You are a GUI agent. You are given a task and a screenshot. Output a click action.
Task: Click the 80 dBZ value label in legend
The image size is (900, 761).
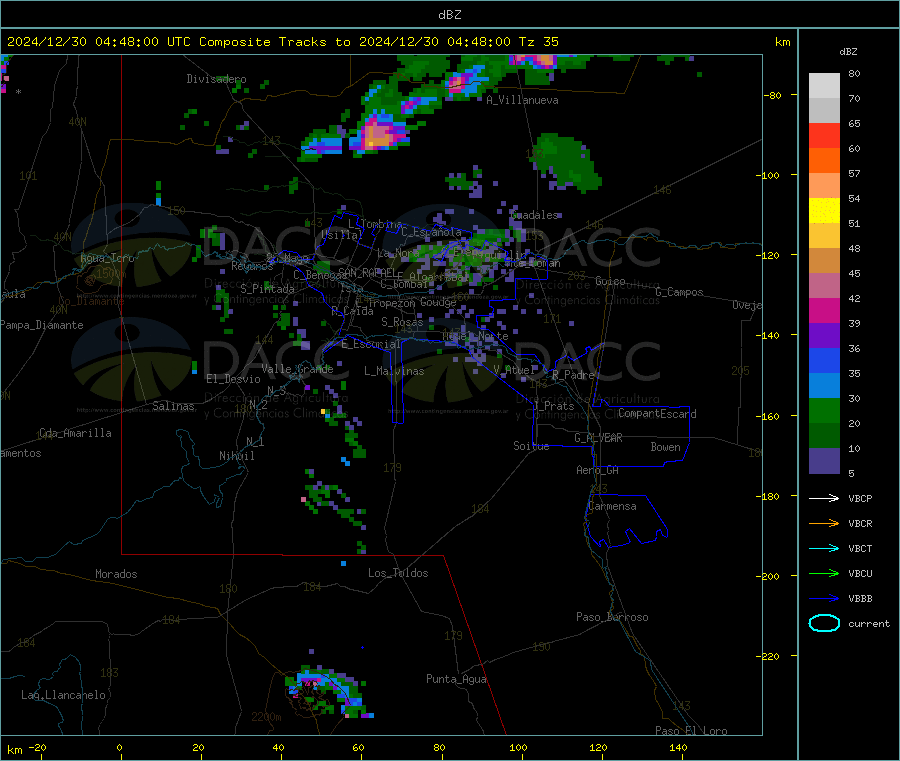point(854,73)
